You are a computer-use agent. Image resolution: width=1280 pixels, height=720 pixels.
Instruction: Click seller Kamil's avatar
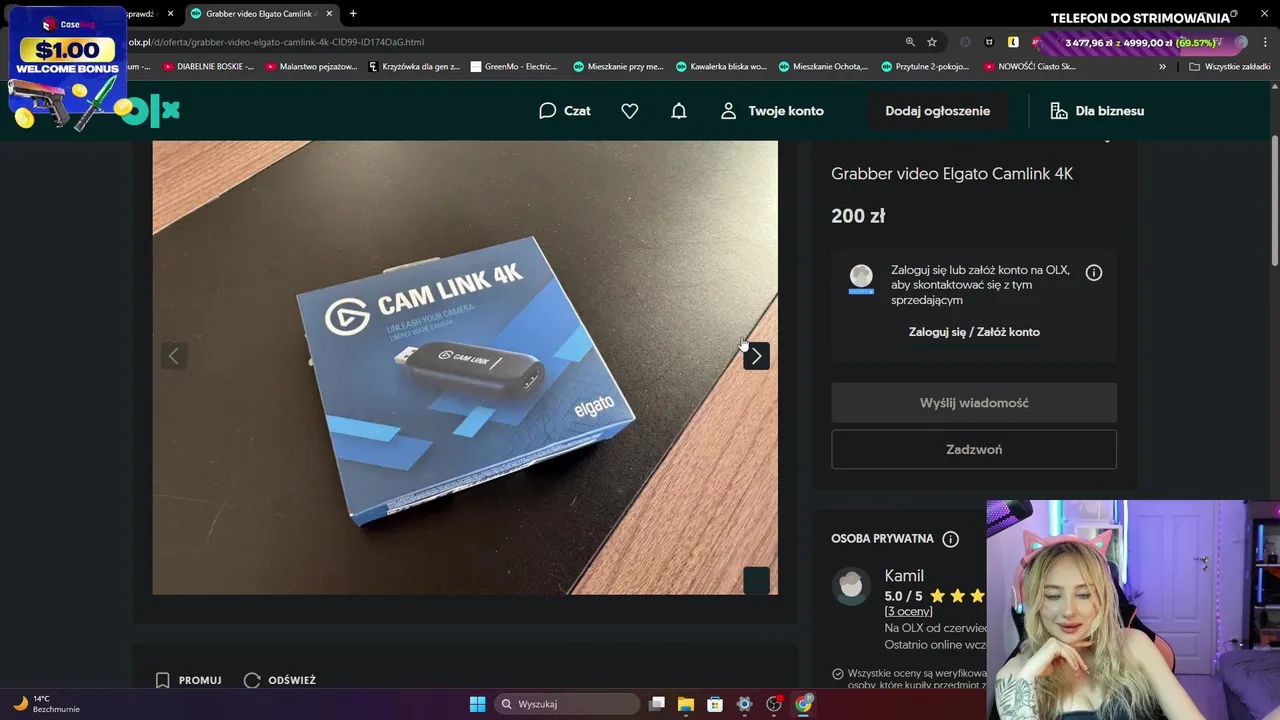[851, 586]
